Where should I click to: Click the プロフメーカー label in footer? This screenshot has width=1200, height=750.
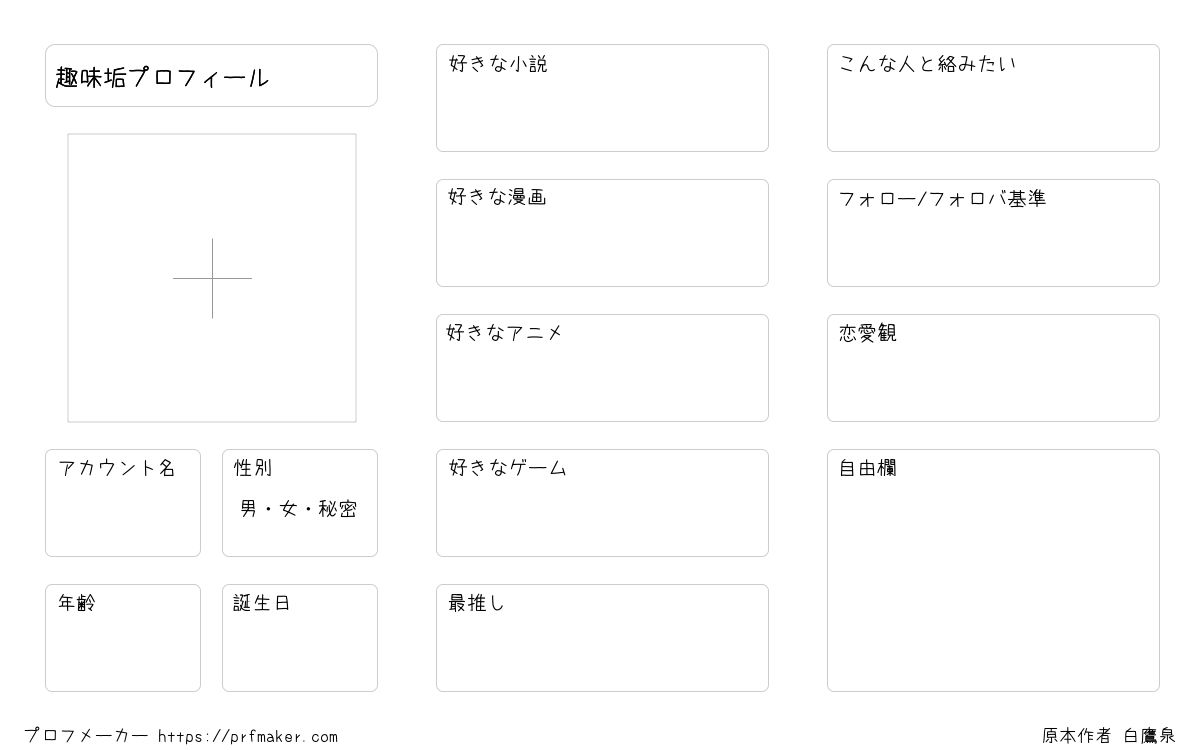coord(86,736)
